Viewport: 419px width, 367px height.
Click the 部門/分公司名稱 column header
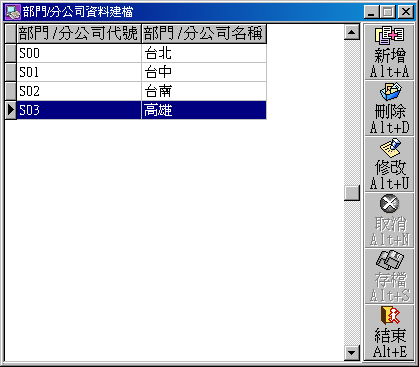click(x=204, y=33)
